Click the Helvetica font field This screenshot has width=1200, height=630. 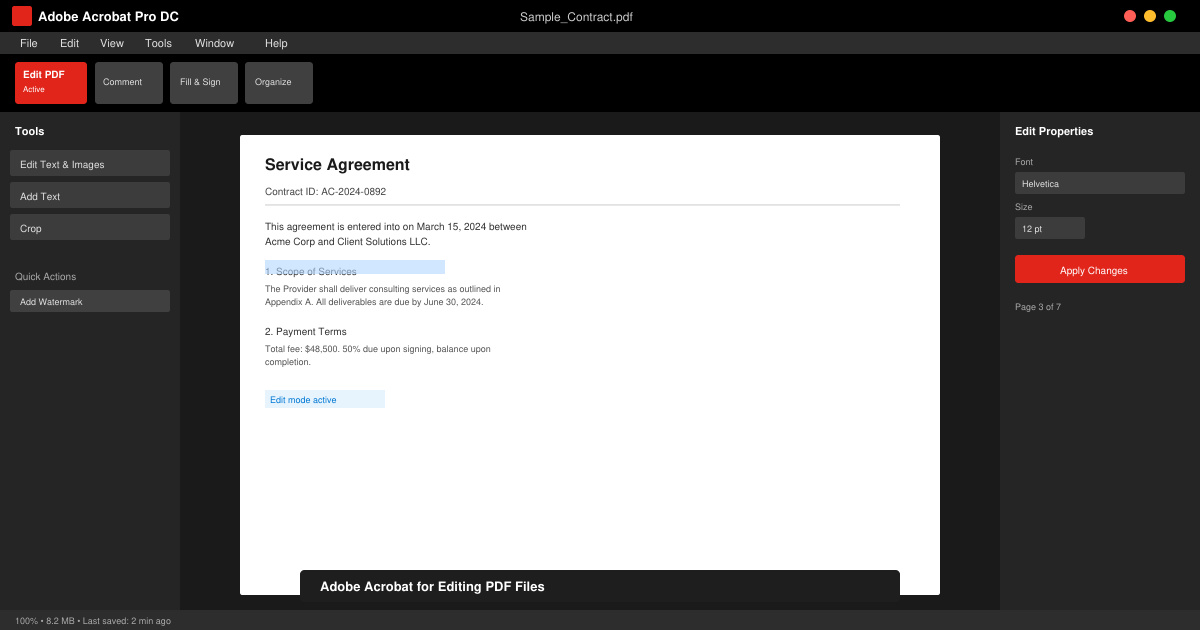tap(1100, 183)
